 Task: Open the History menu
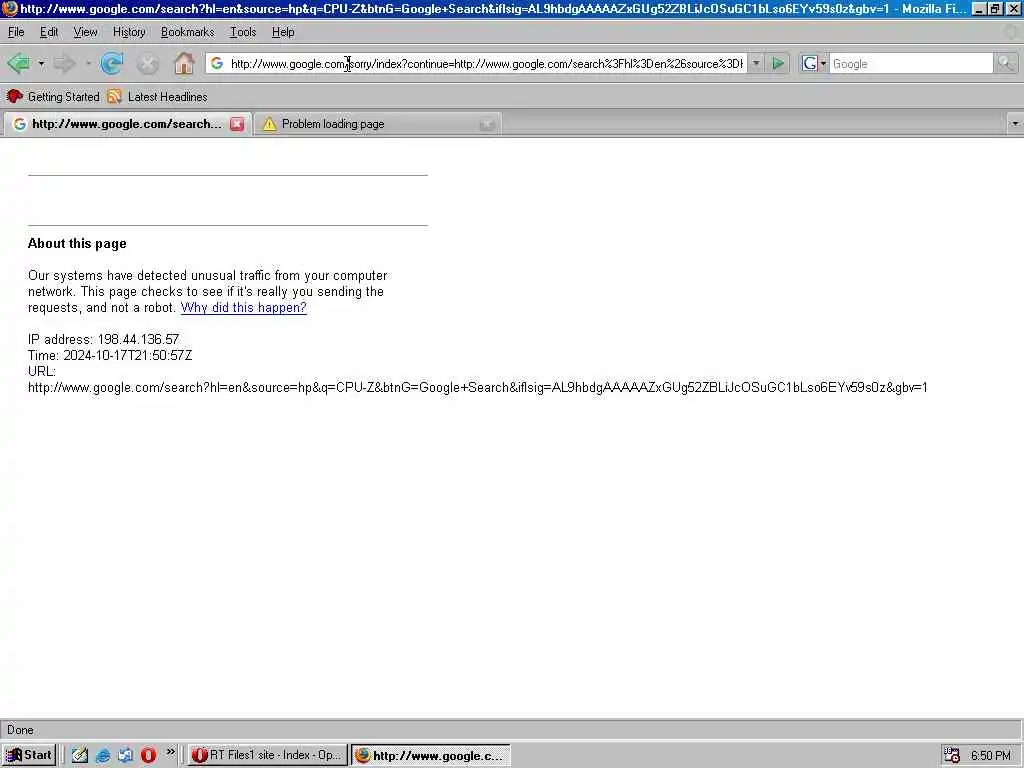(129, 32)
